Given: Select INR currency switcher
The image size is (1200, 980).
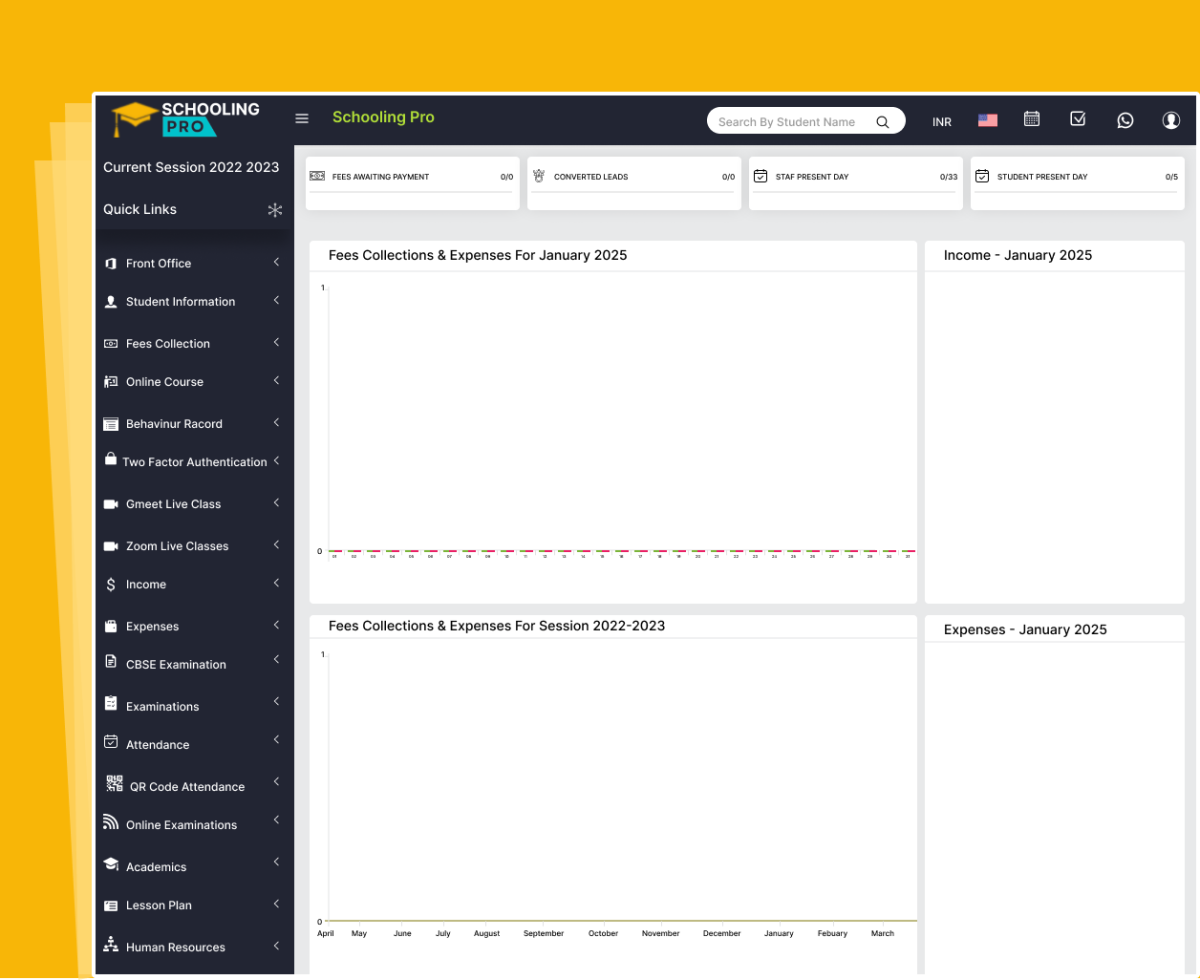Looking at the screenshot, I should coord(941,122).
